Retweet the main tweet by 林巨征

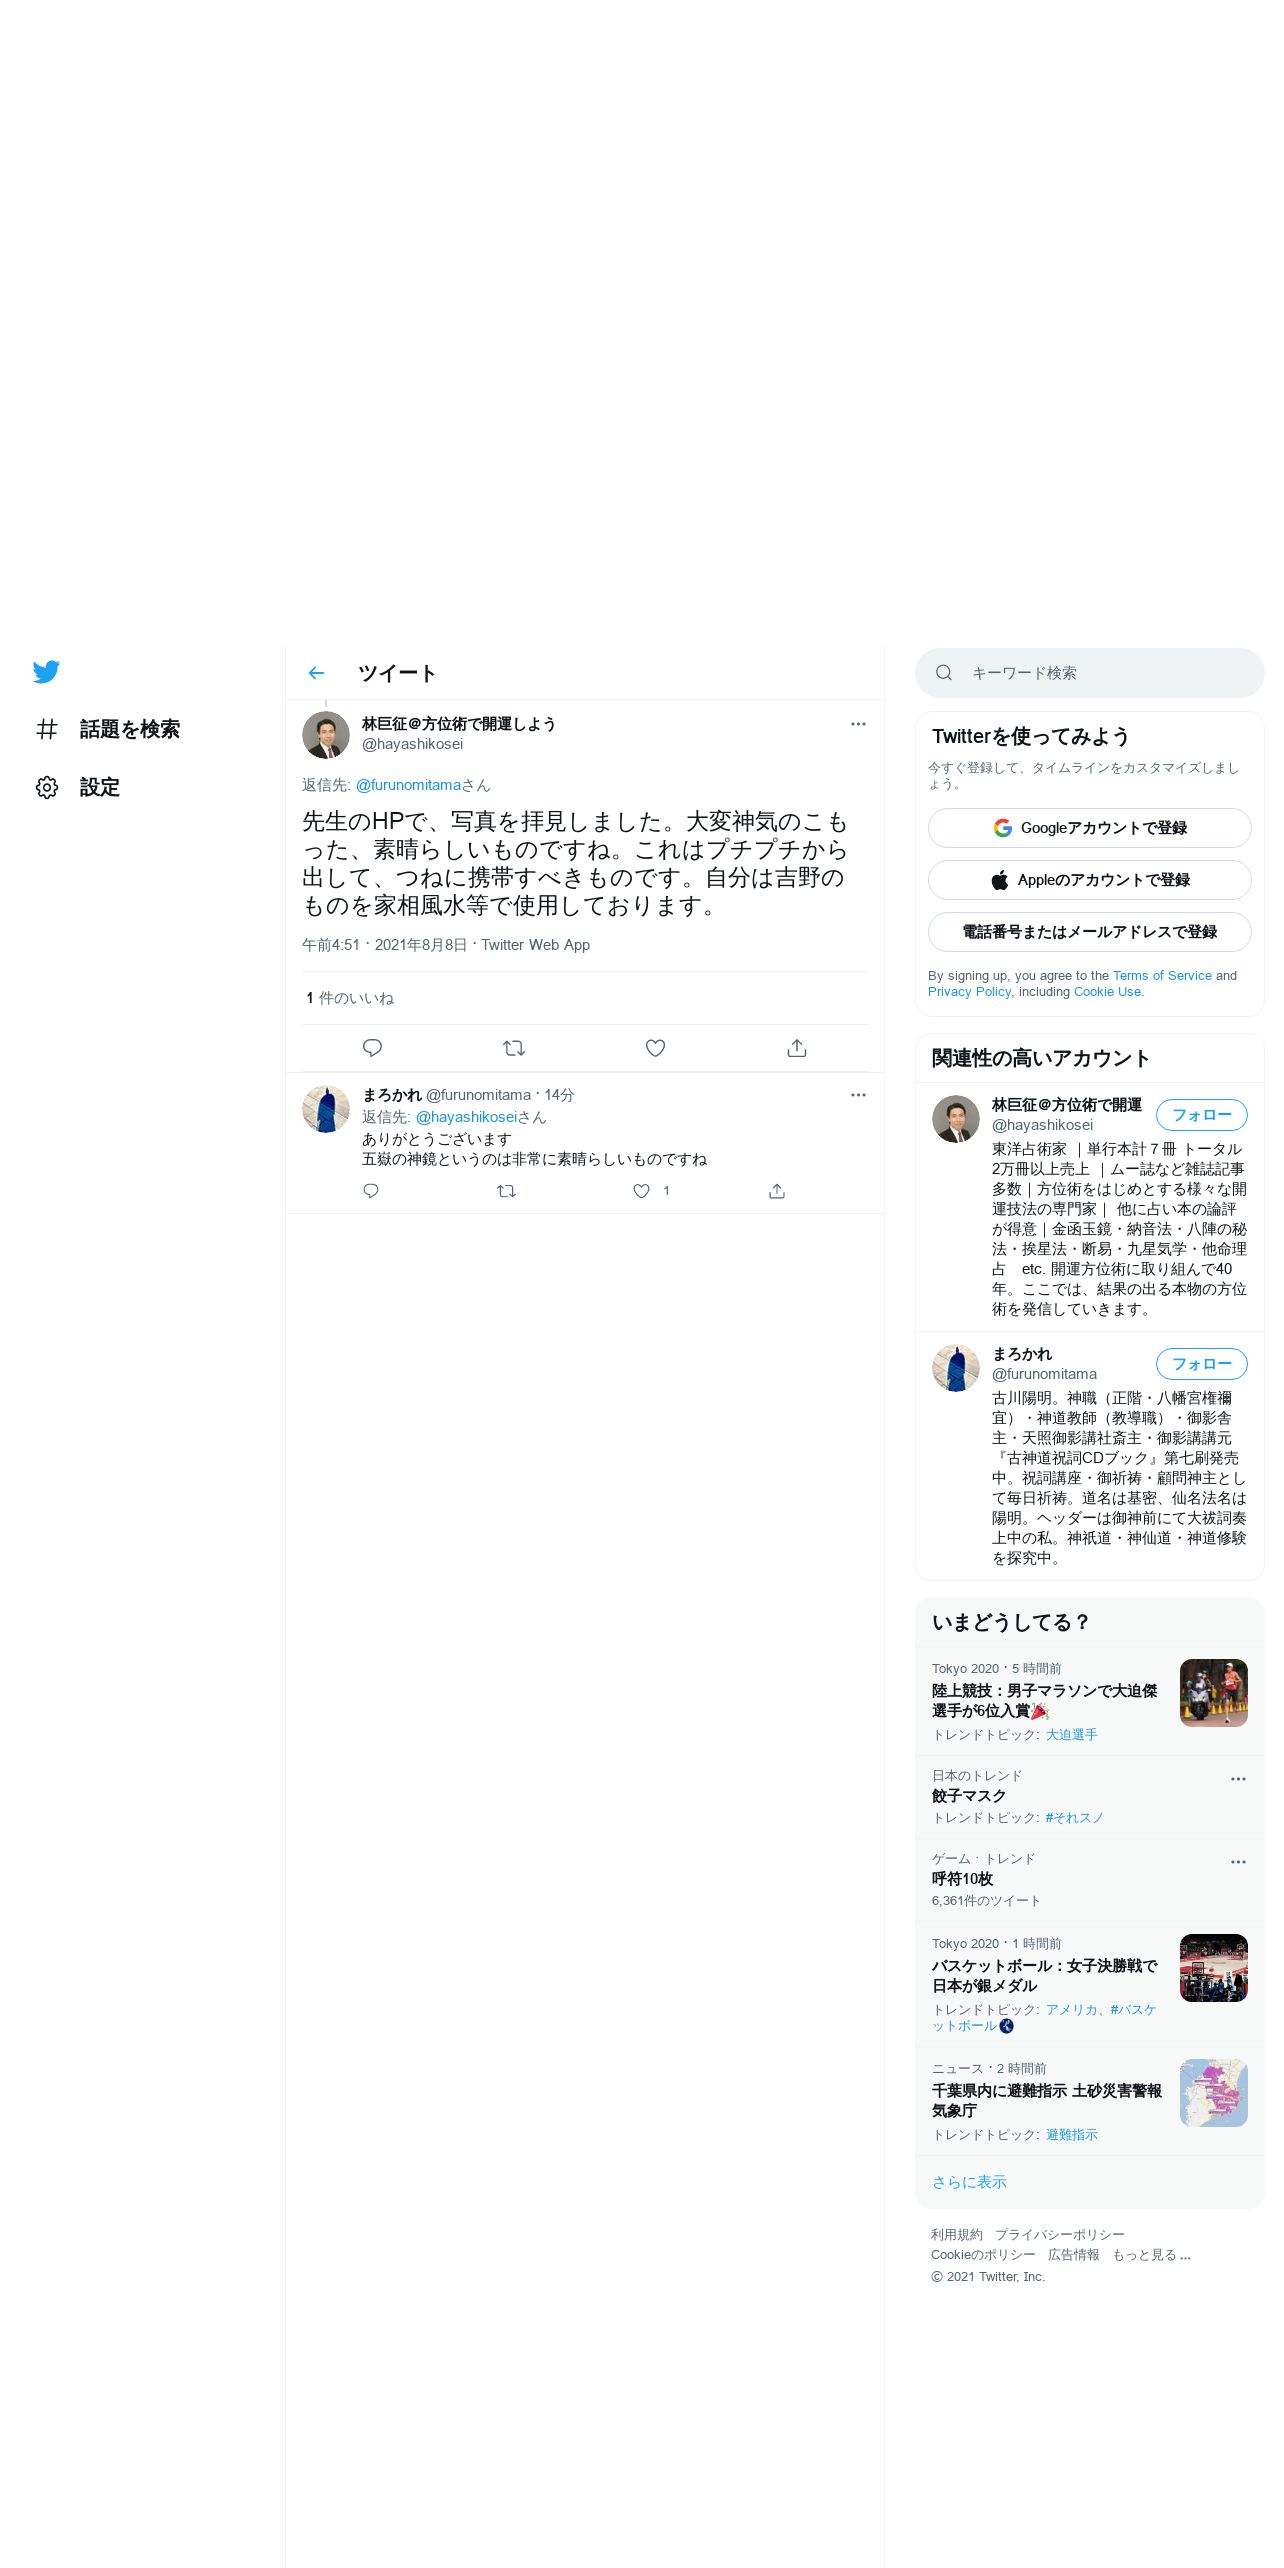[x=514, y=1048]
